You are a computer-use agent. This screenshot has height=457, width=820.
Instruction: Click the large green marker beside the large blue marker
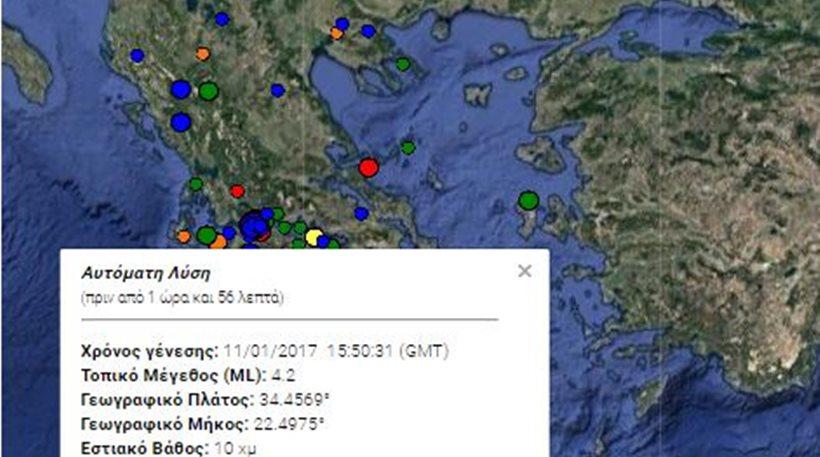(208, 91)
